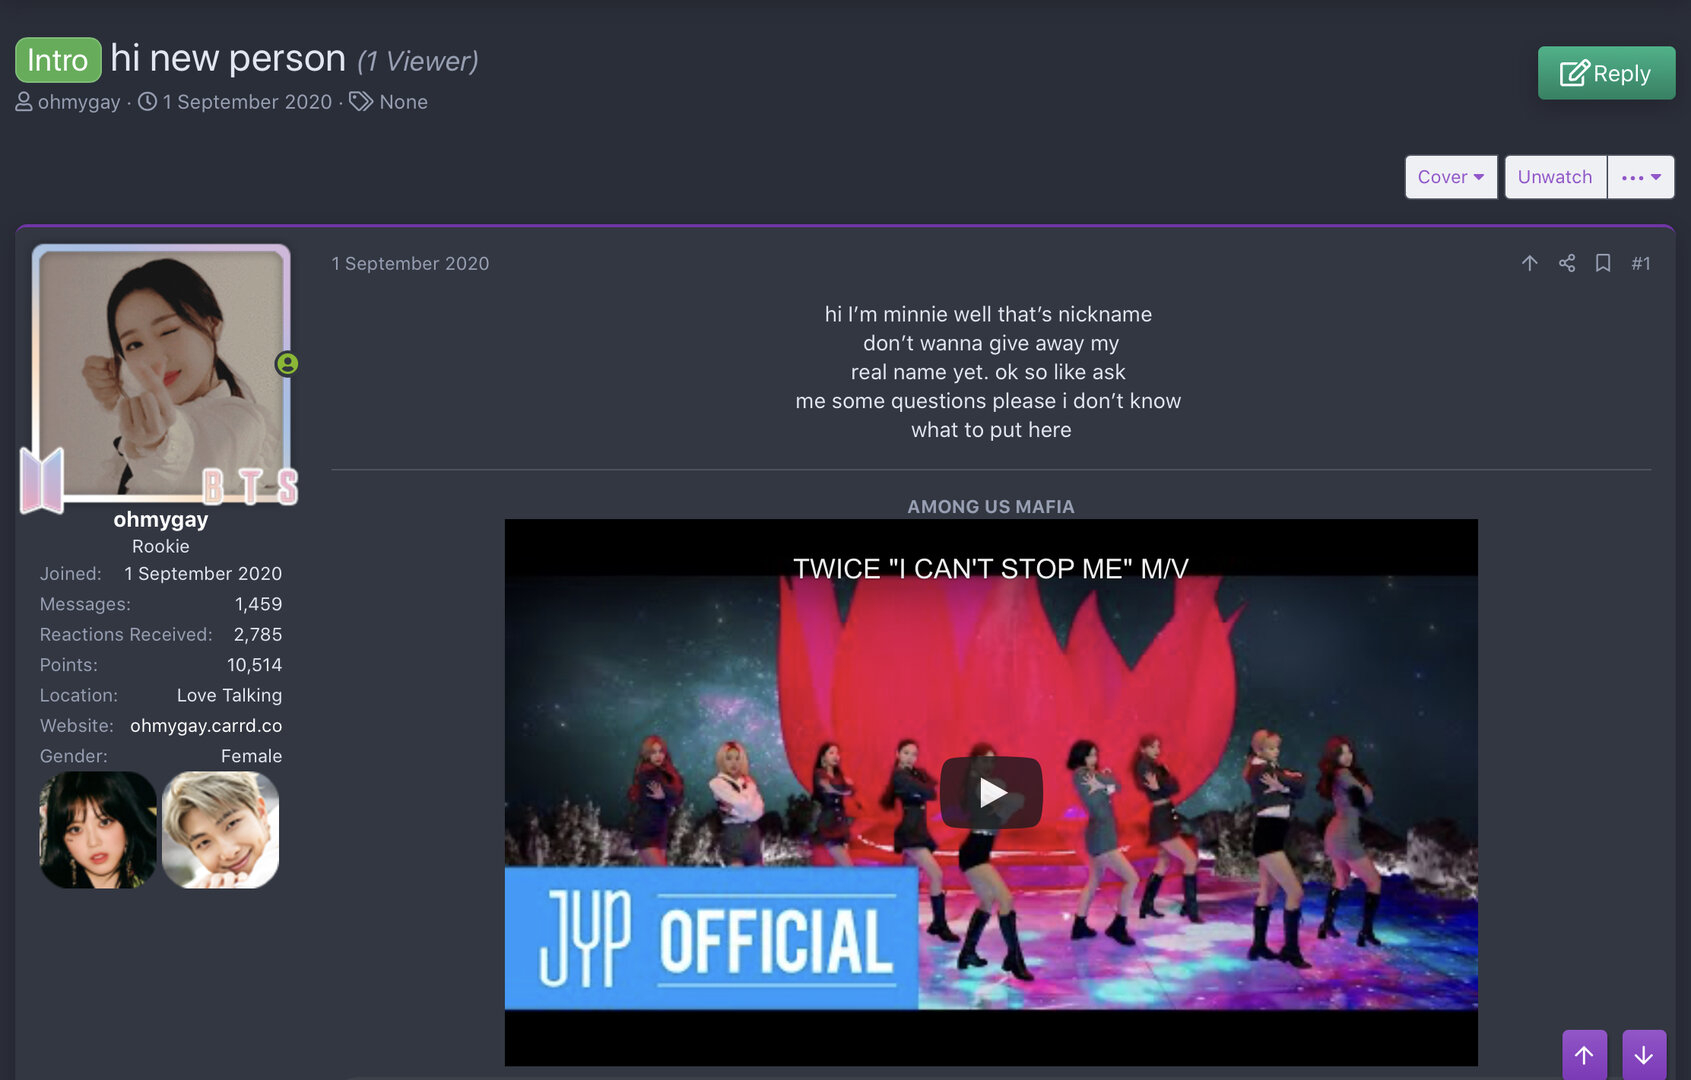The height and width of the screenshot is (1080, 1691).
Task: Click the Reactions Received value 2,785
Action: (x=258, y=634)
